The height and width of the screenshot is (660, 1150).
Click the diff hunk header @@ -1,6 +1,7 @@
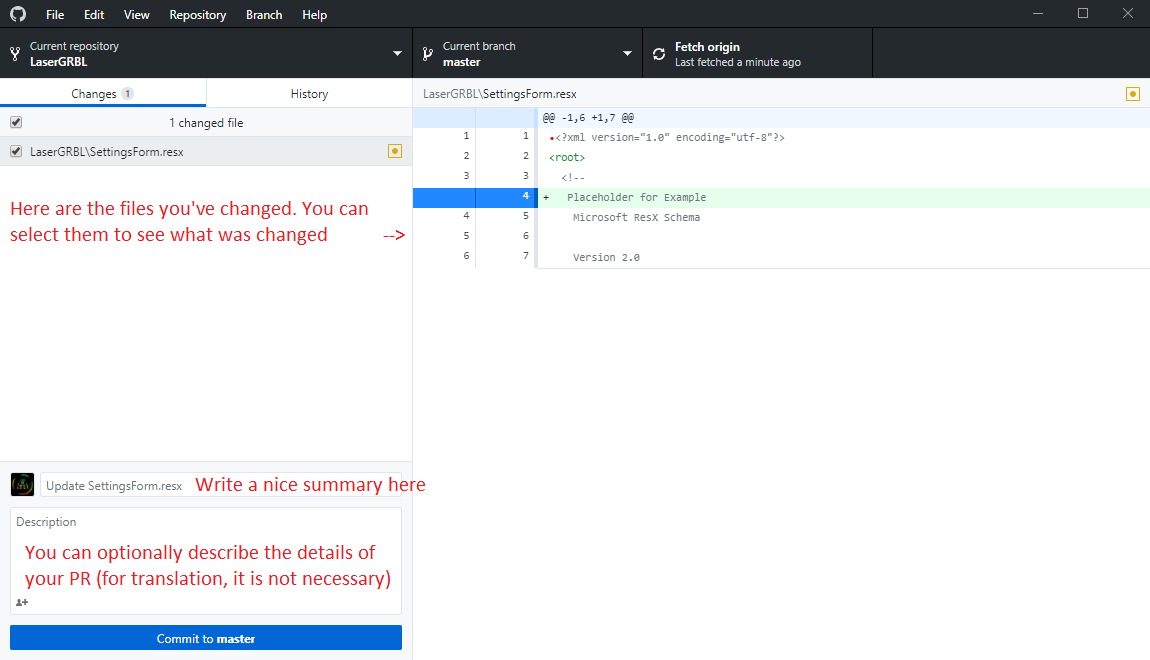(588, 117)
